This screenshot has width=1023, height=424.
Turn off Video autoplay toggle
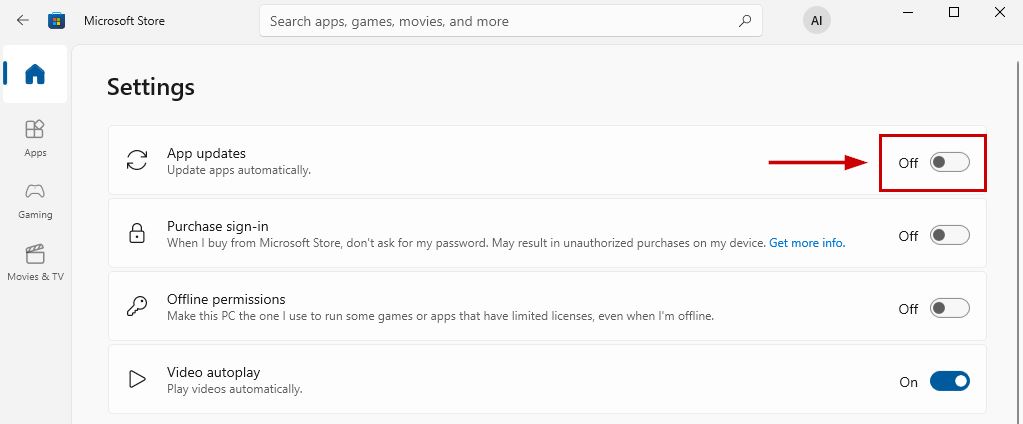click(x=949, y=381)
